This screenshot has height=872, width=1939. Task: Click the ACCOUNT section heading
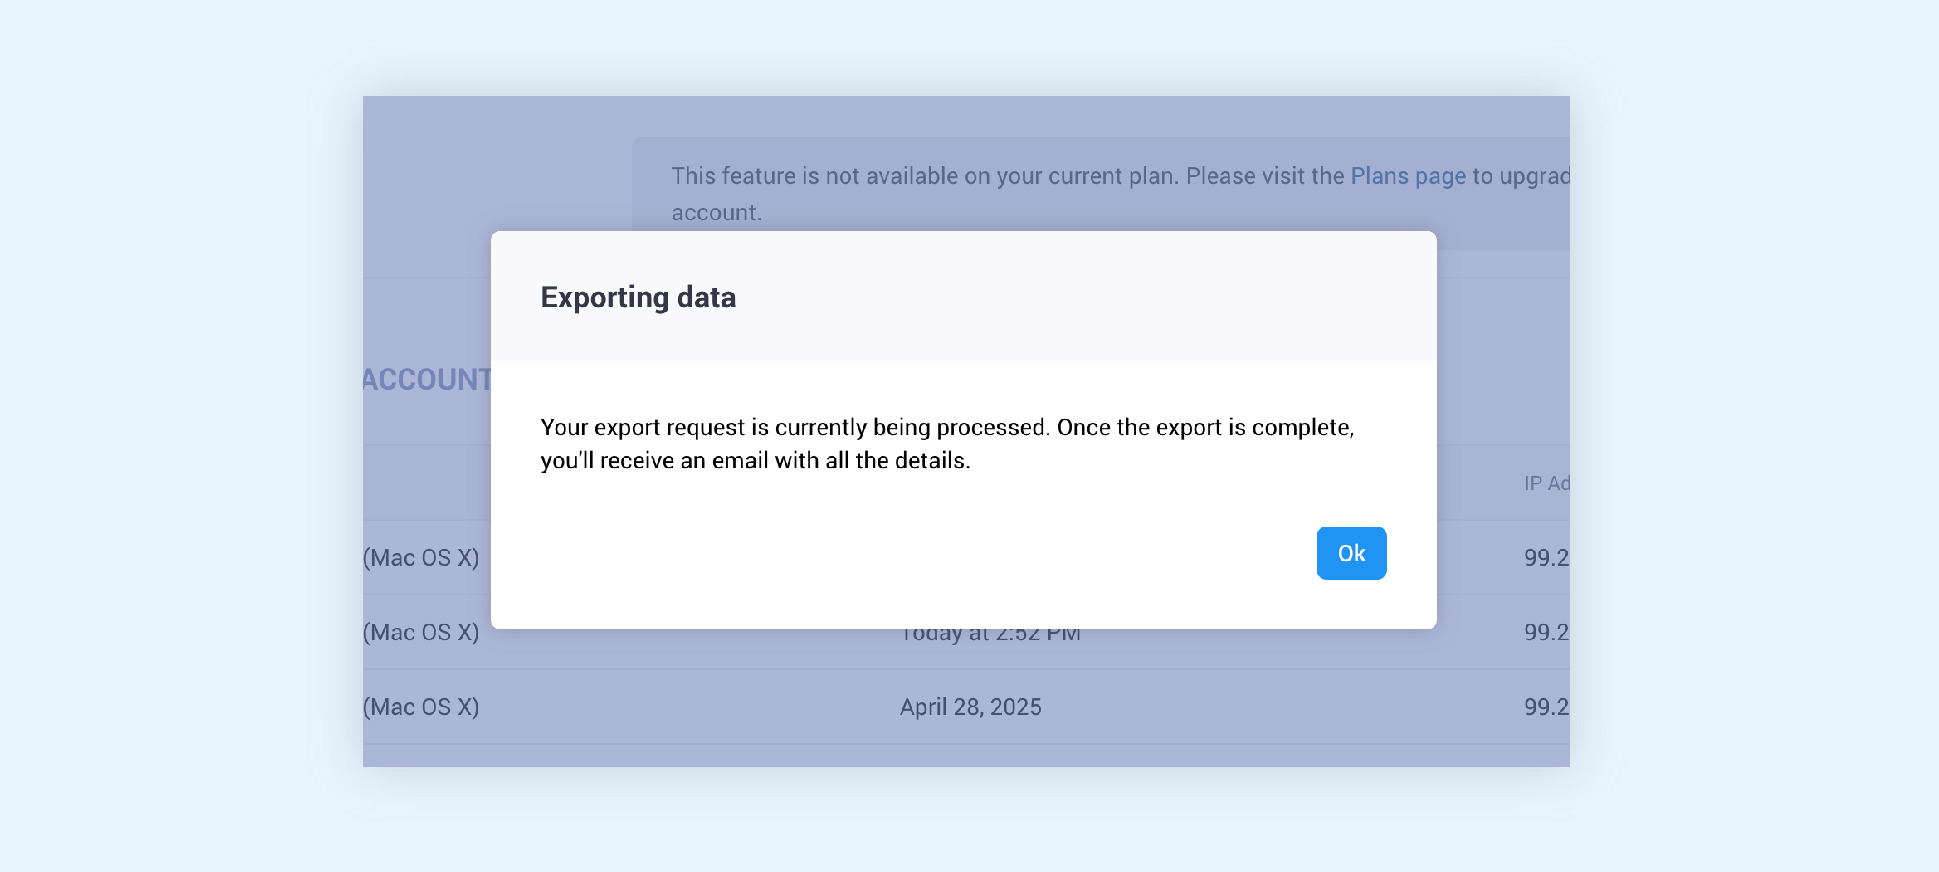(x=427, y=380)
